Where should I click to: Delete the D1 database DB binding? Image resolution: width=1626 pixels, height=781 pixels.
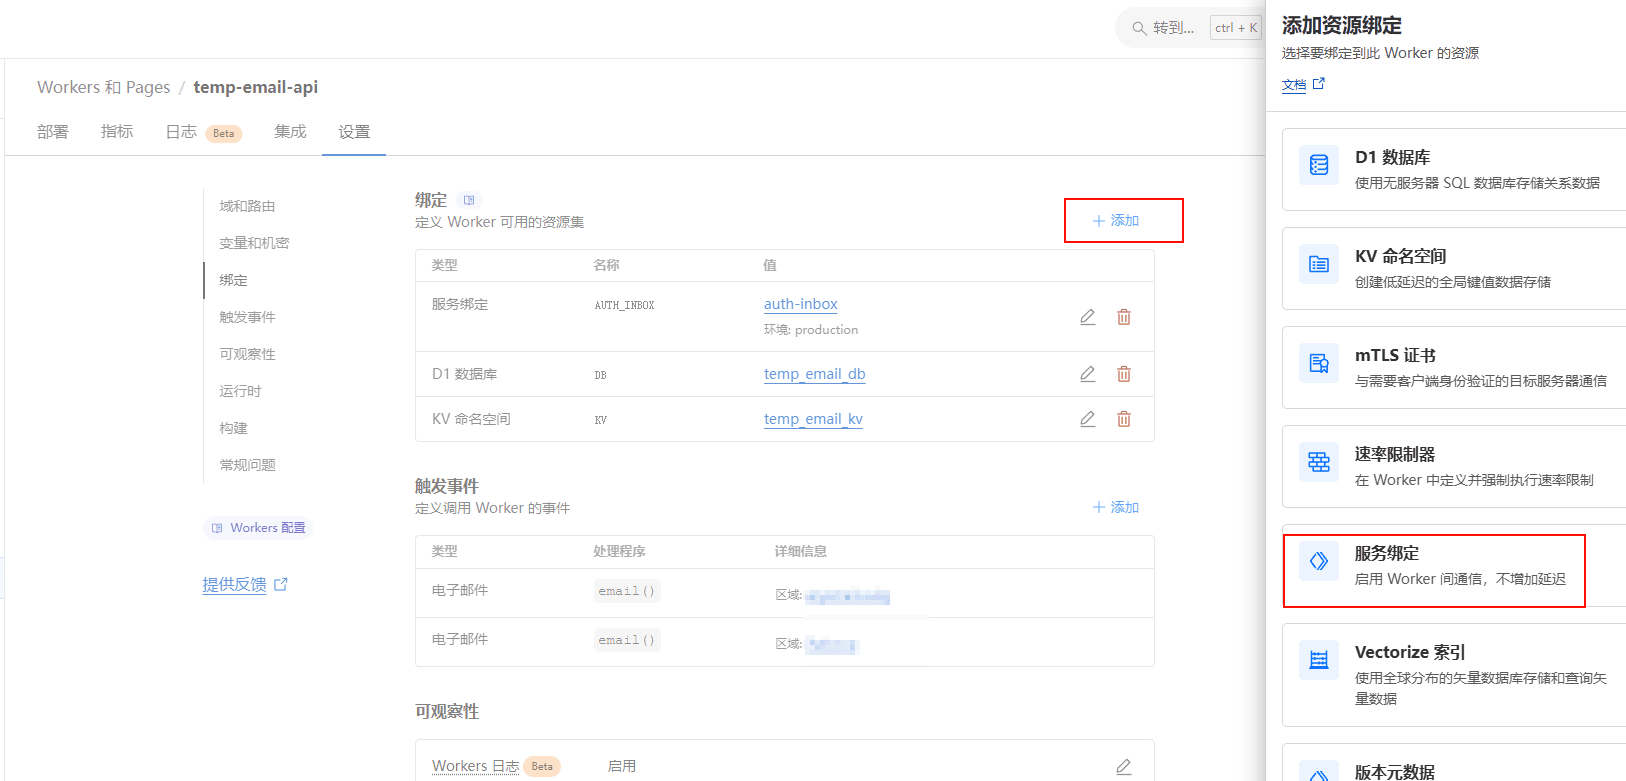click(1124, 374)
